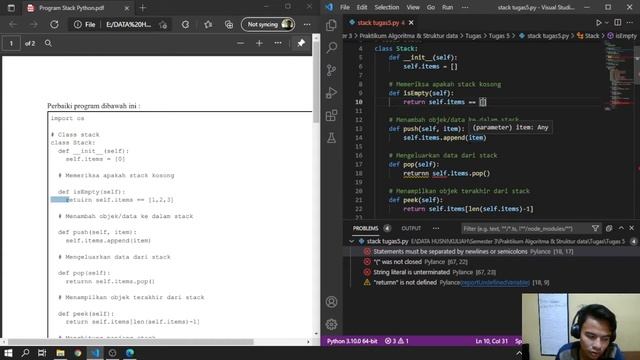The image size is (640, 360).
Task: Open the Run and Debug view in VS Code
Action: click(x=331, y=93)
